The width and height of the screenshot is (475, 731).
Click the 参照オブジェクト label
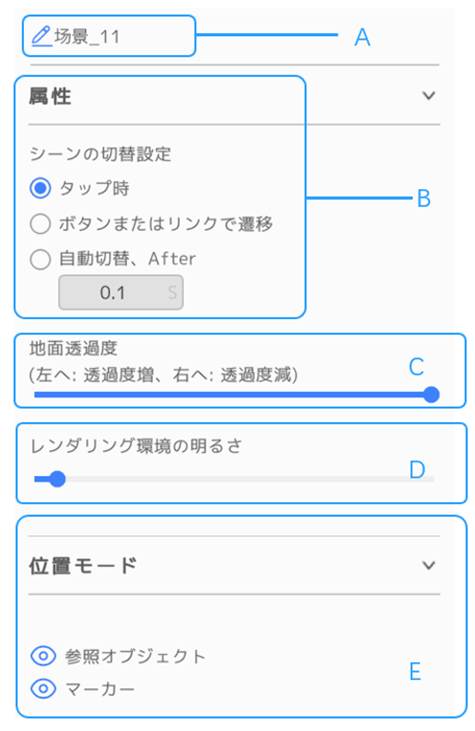pos(135,656)
